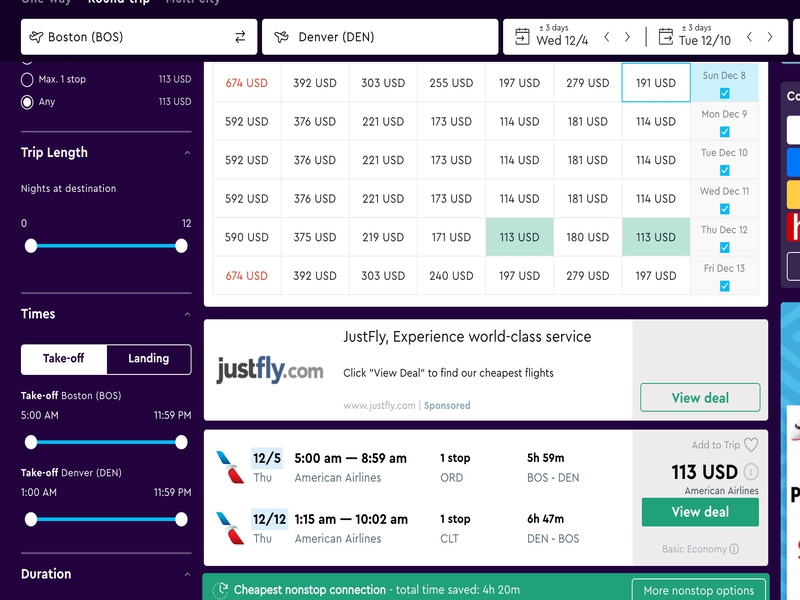Image resolution: width=800 pixels, height=600 pixels.
Task: Switch to the Landing tab
Action: point(148,359)
